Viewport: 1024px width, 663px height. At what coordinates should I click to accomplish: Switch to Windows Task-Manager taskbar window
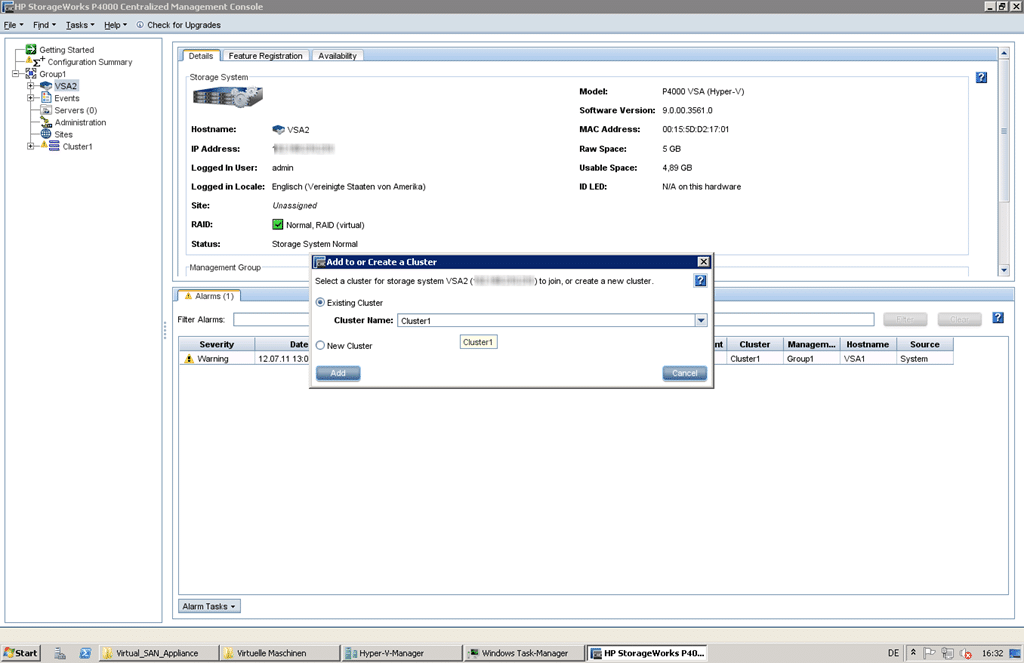click(x=524, y=653)
